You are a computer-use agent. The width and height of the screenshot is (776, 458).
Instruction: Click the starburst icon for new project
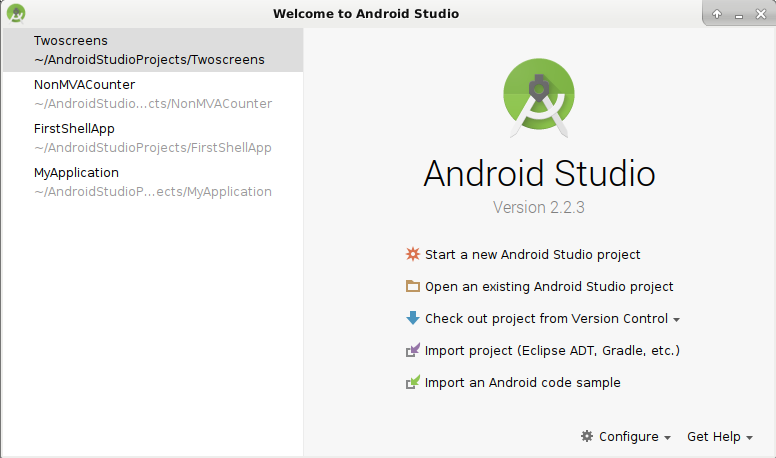click(x=412, y=254)
